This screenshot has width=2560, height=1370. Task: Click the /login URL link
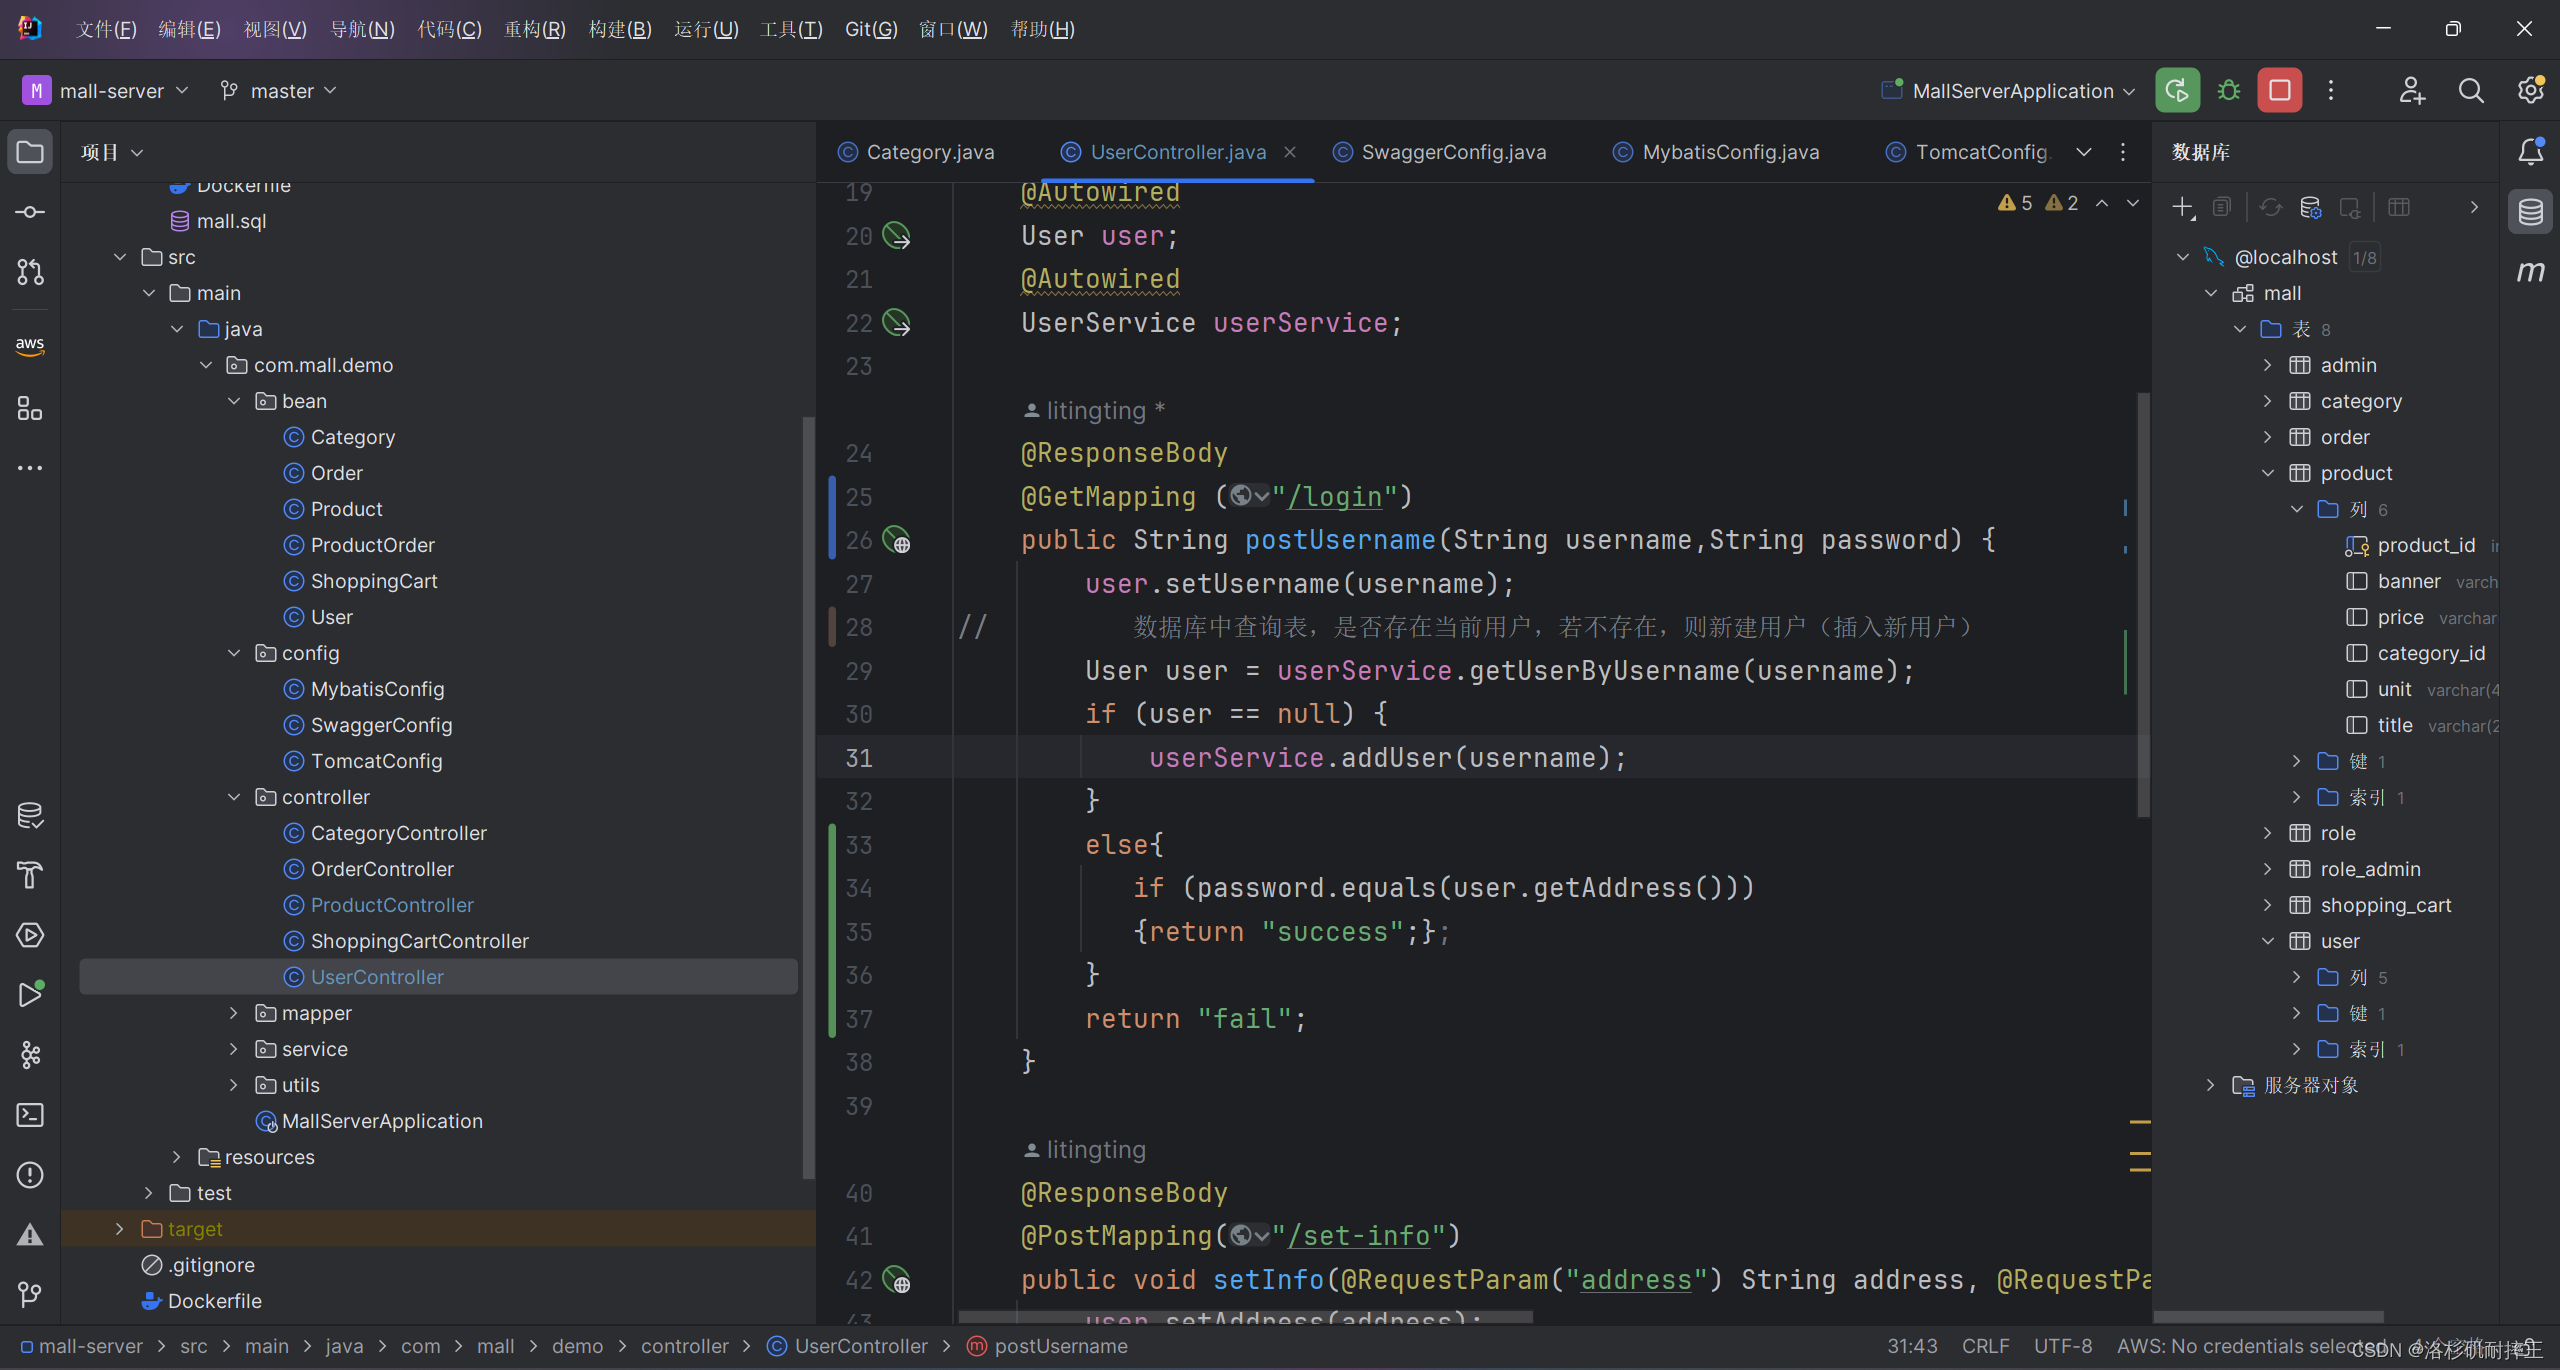[1334, 497]
